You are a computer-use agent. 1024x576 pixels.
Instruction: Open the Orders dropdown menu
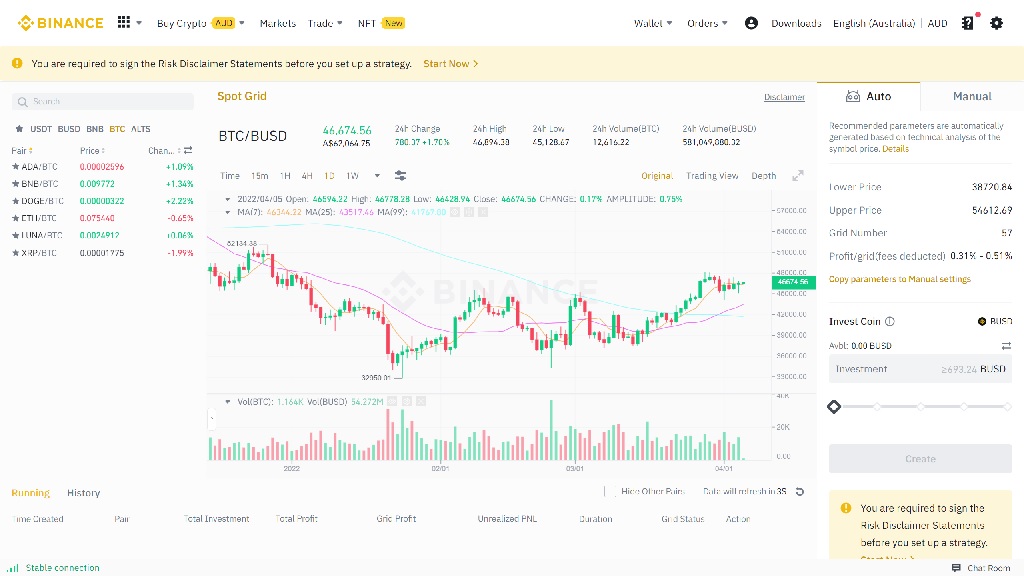(707, 24)
